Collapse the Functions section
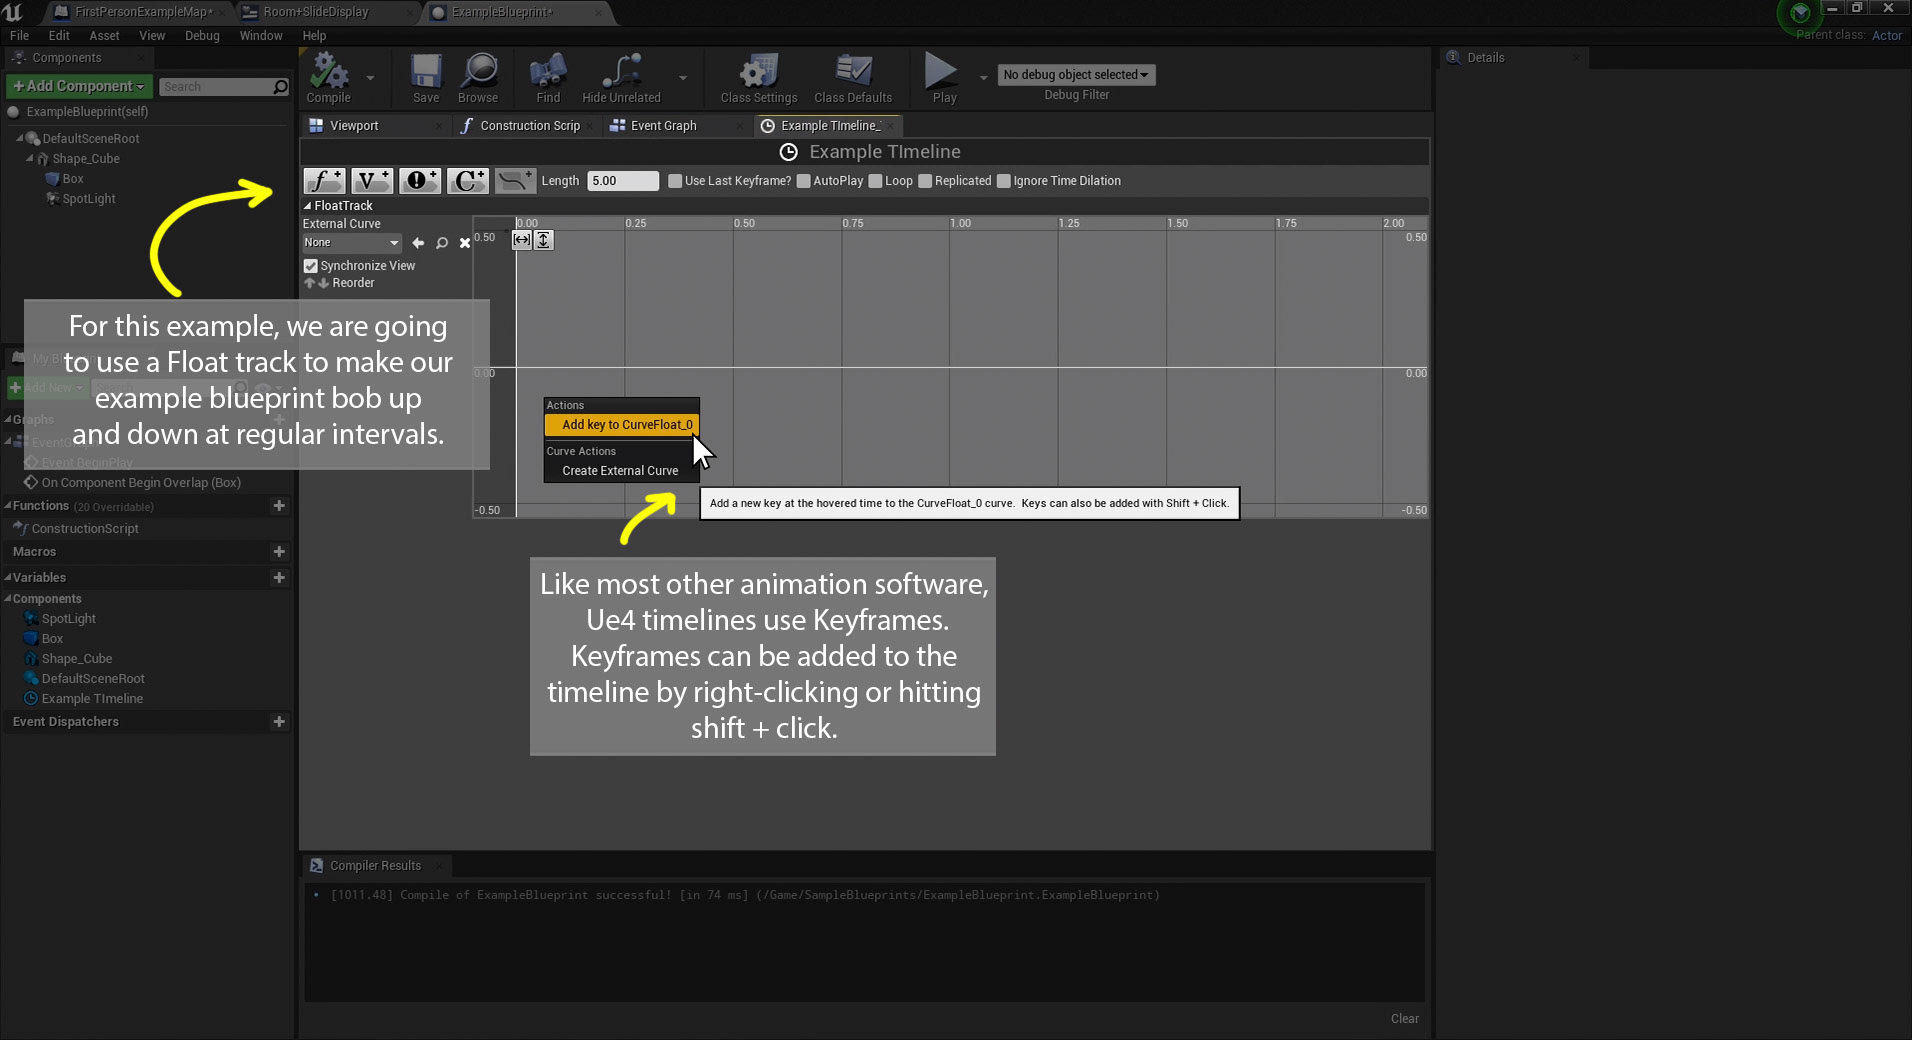 tap(7, 506)
